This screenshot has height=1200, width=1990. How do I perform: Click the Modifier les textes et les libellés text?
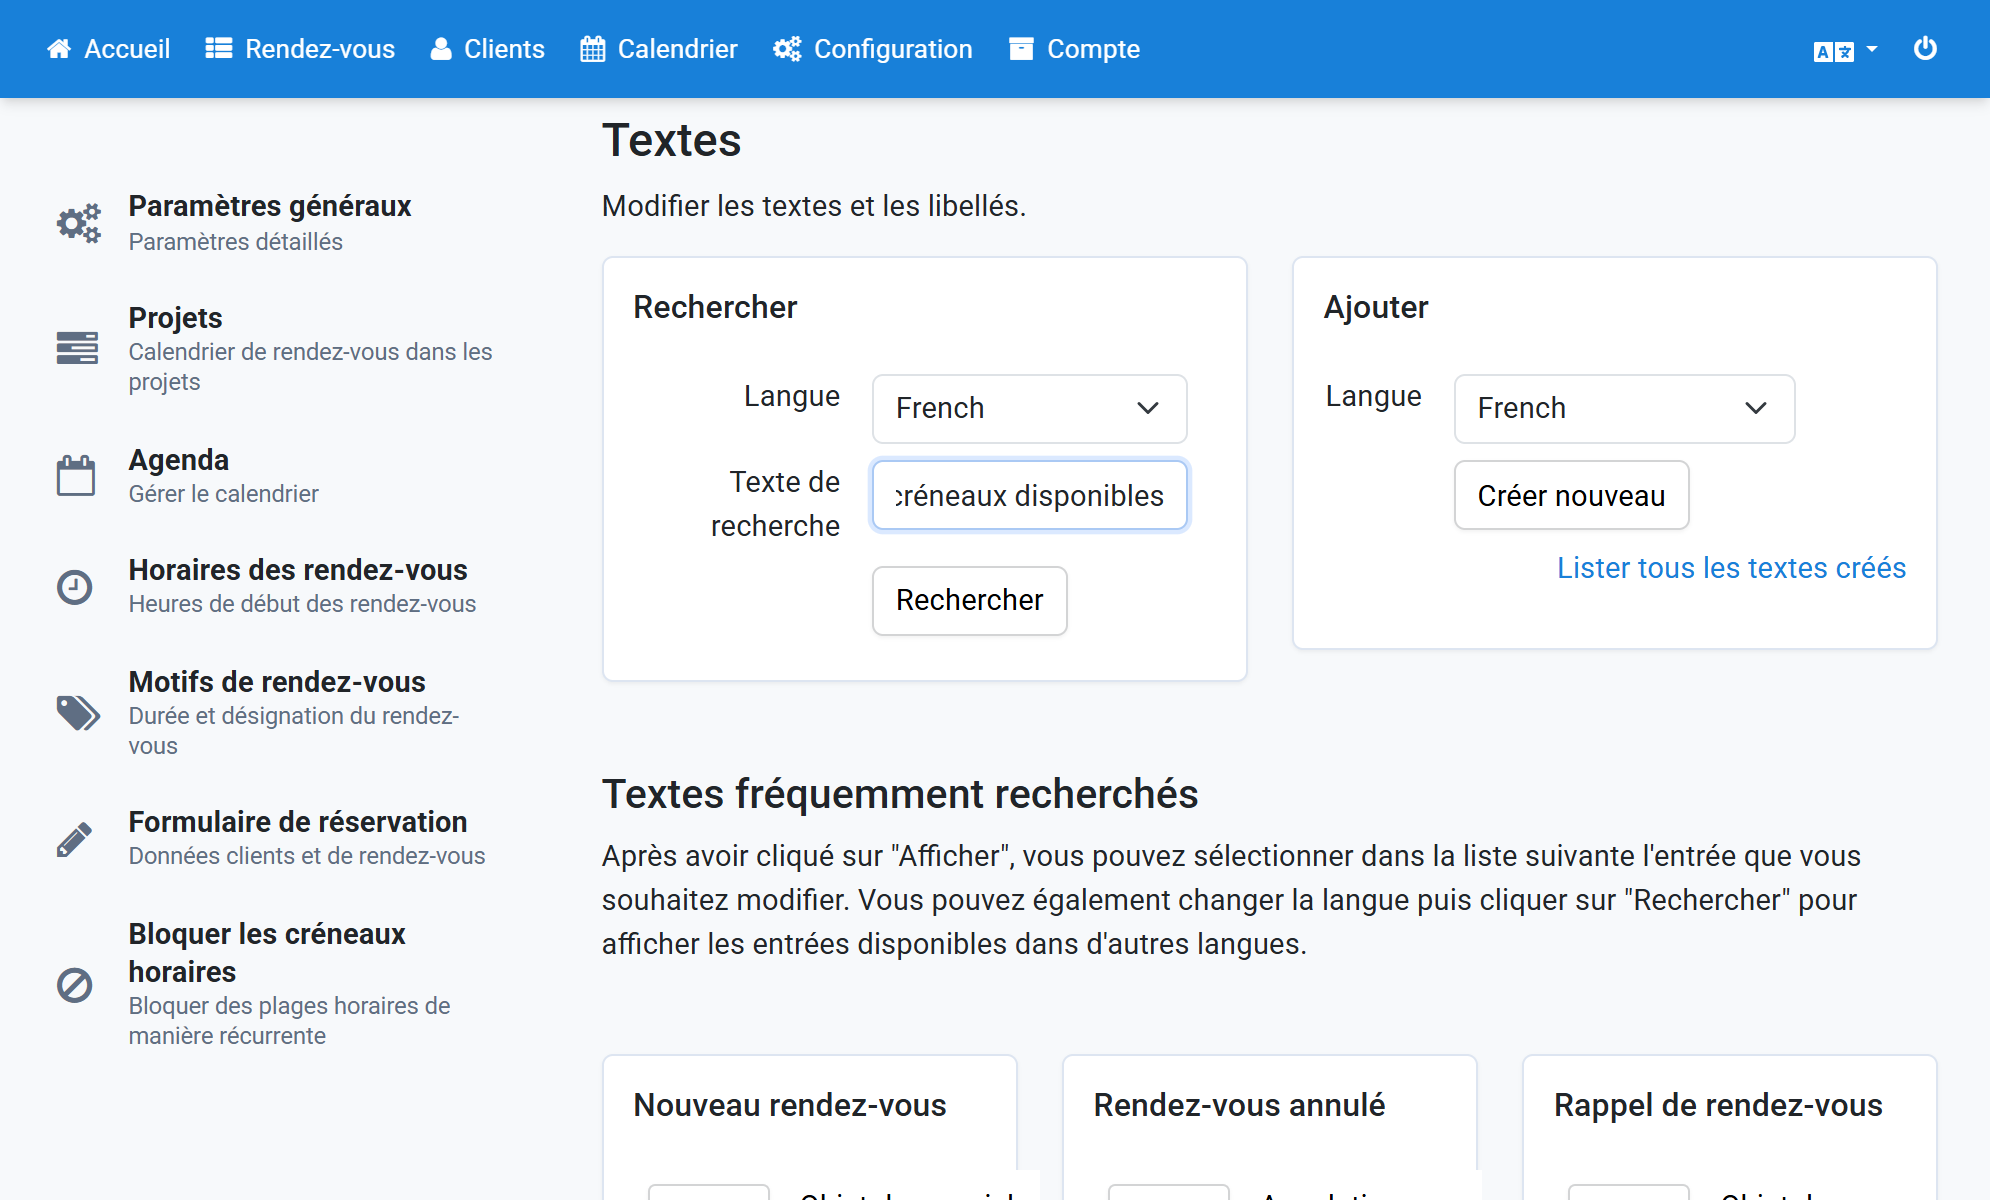click(x=814, y=206)
